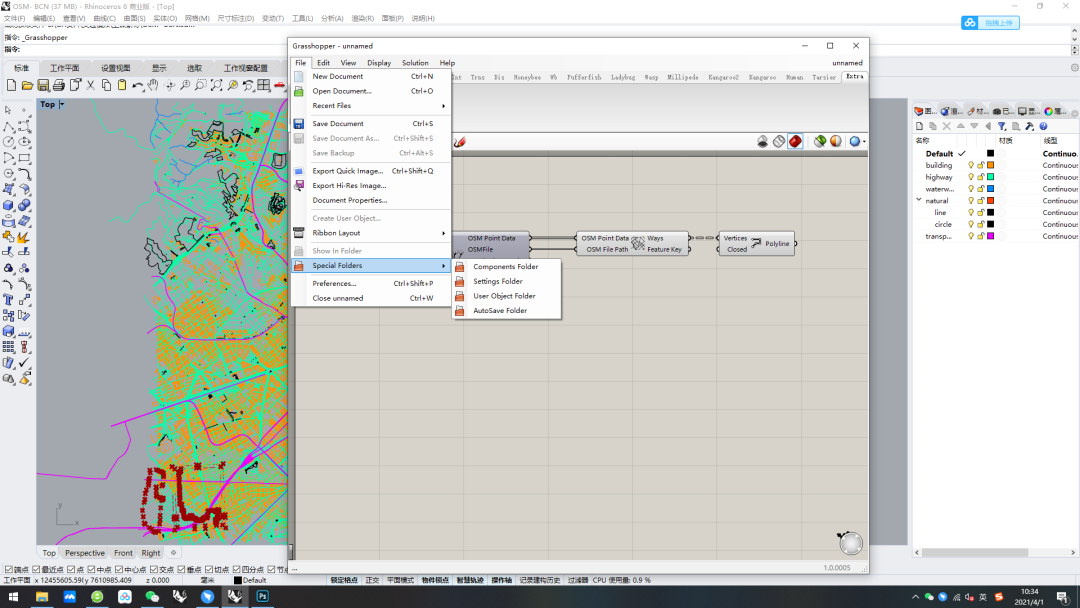Click the layer filter funnel icon
Screen dimensions: 1080x608
point(1001,126)
